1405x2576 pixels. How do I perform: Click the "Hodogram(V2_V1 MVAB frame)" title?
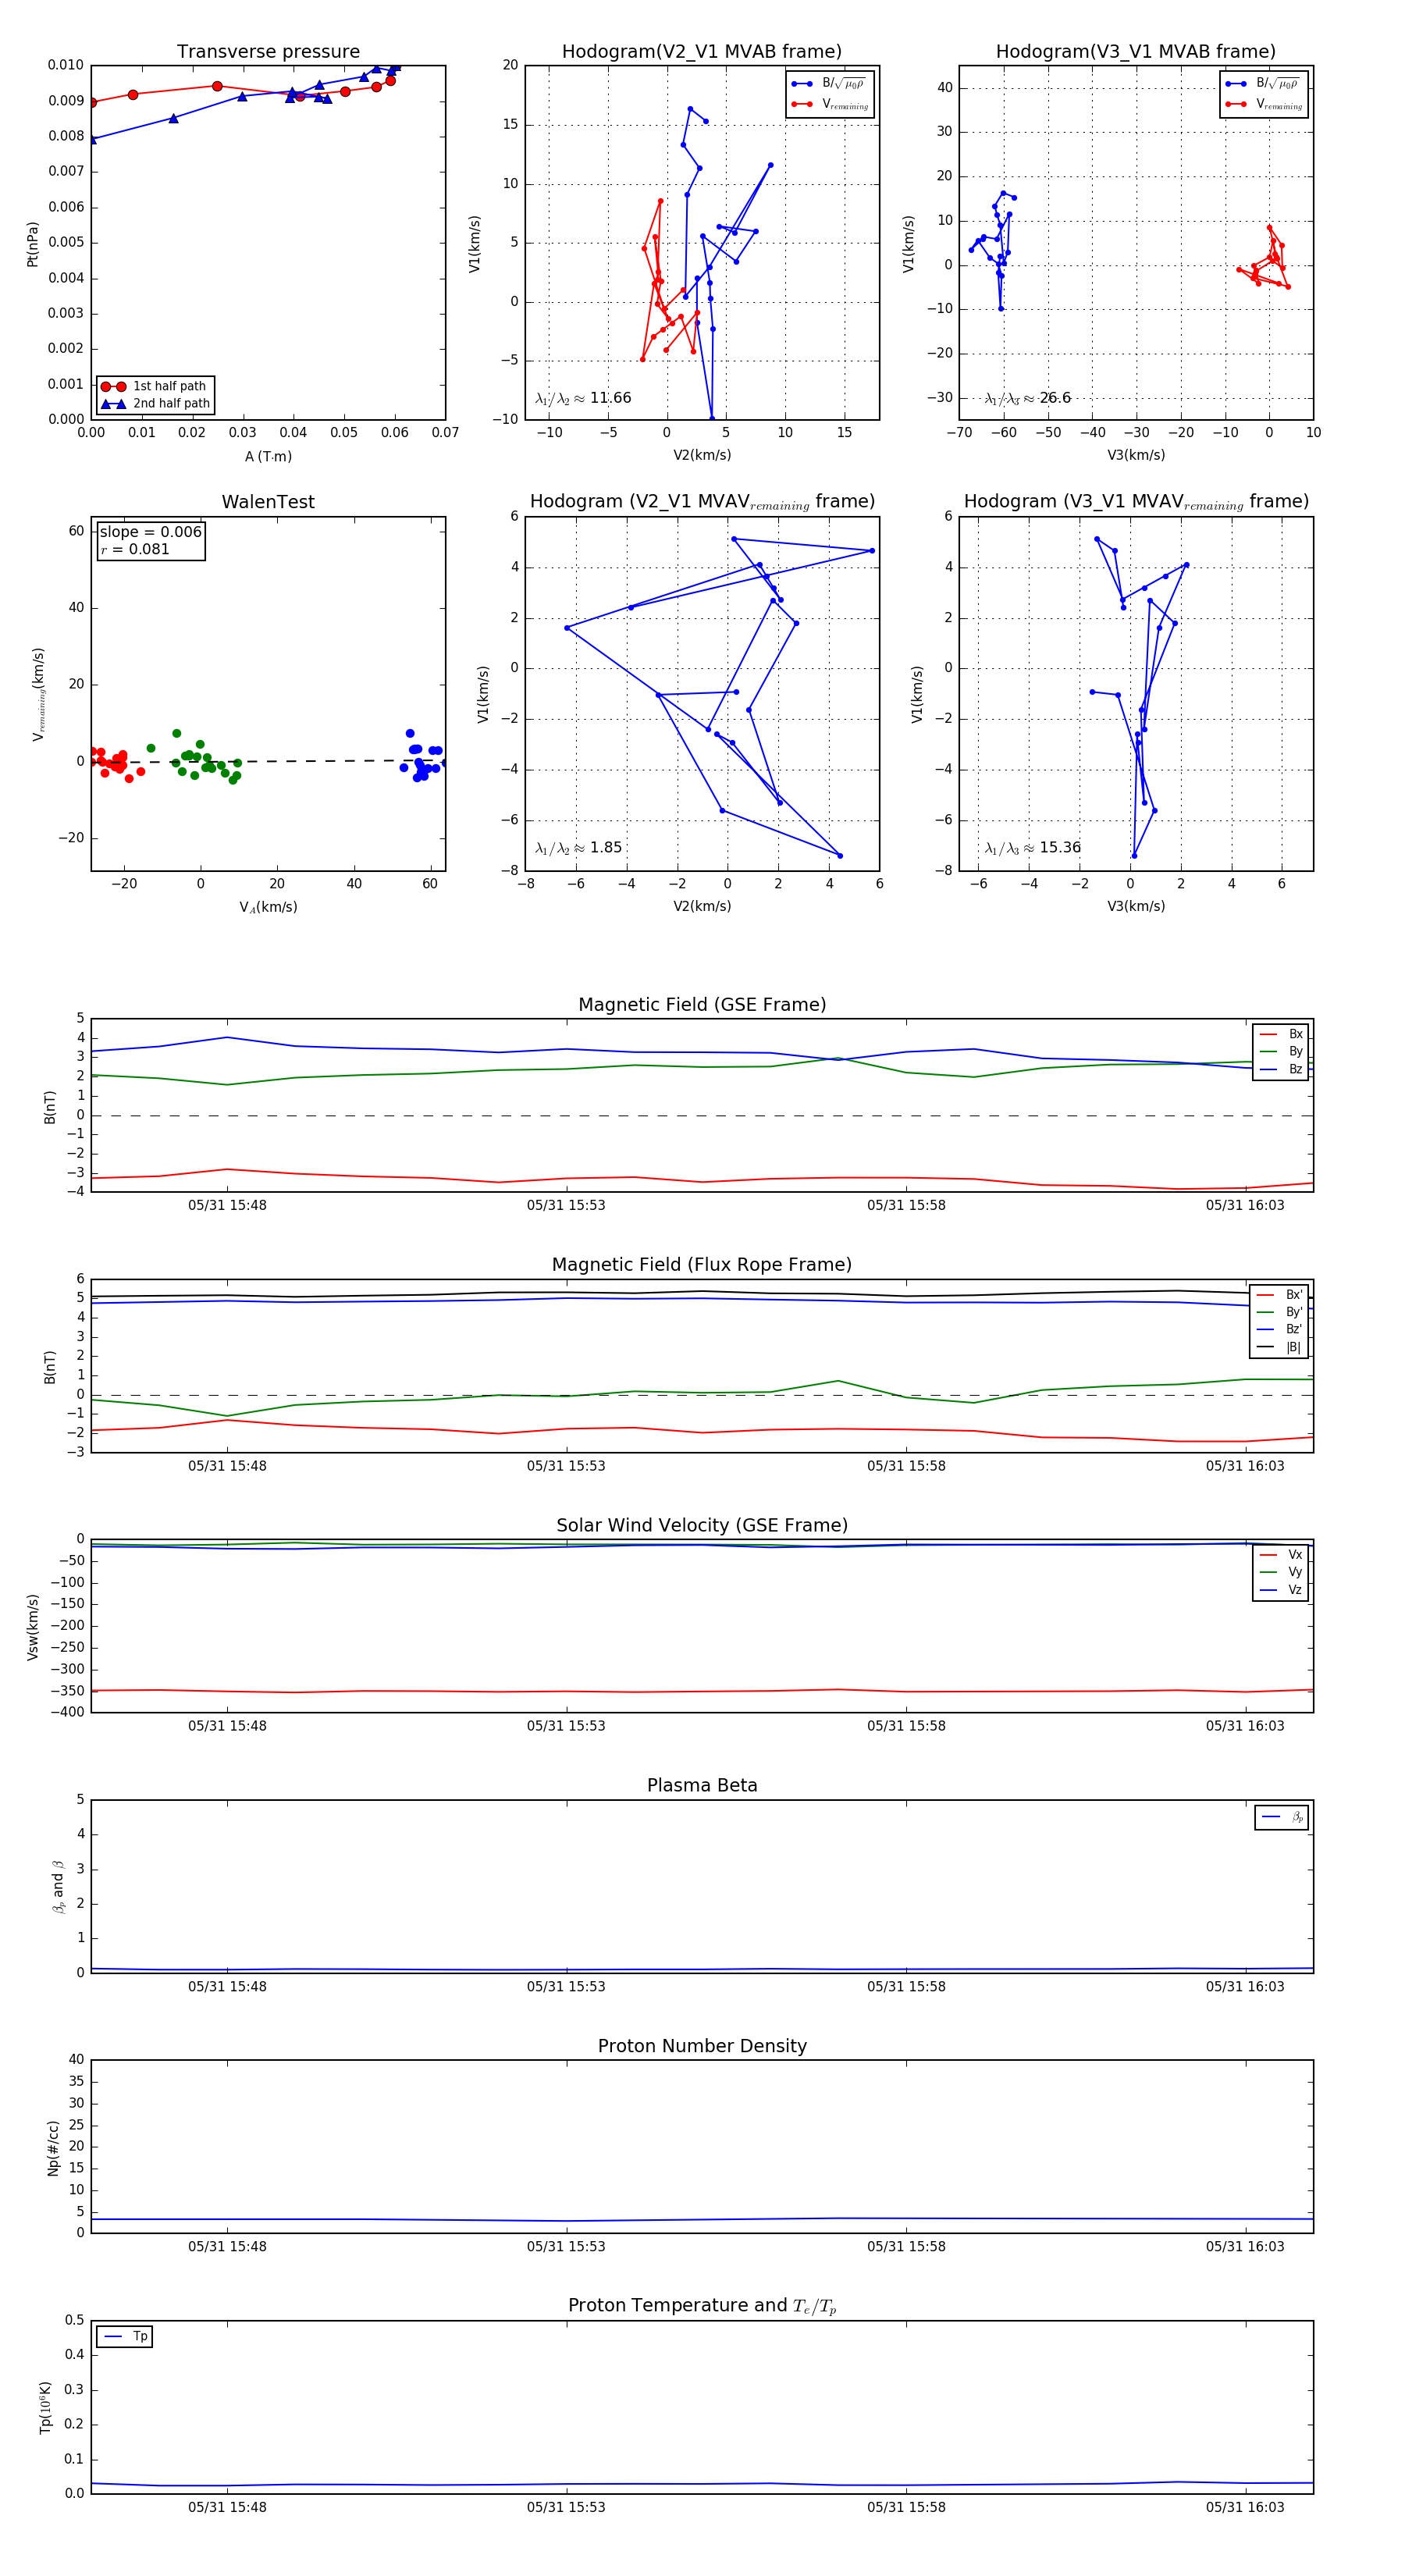702,52
